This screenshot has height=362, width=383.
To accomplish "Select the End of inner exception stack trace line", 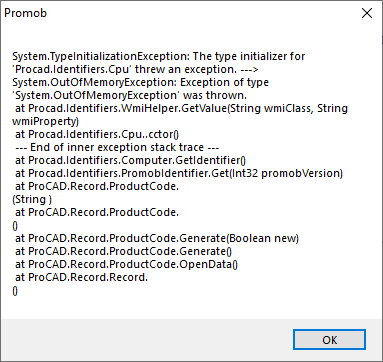I will [x=117, y=147].
